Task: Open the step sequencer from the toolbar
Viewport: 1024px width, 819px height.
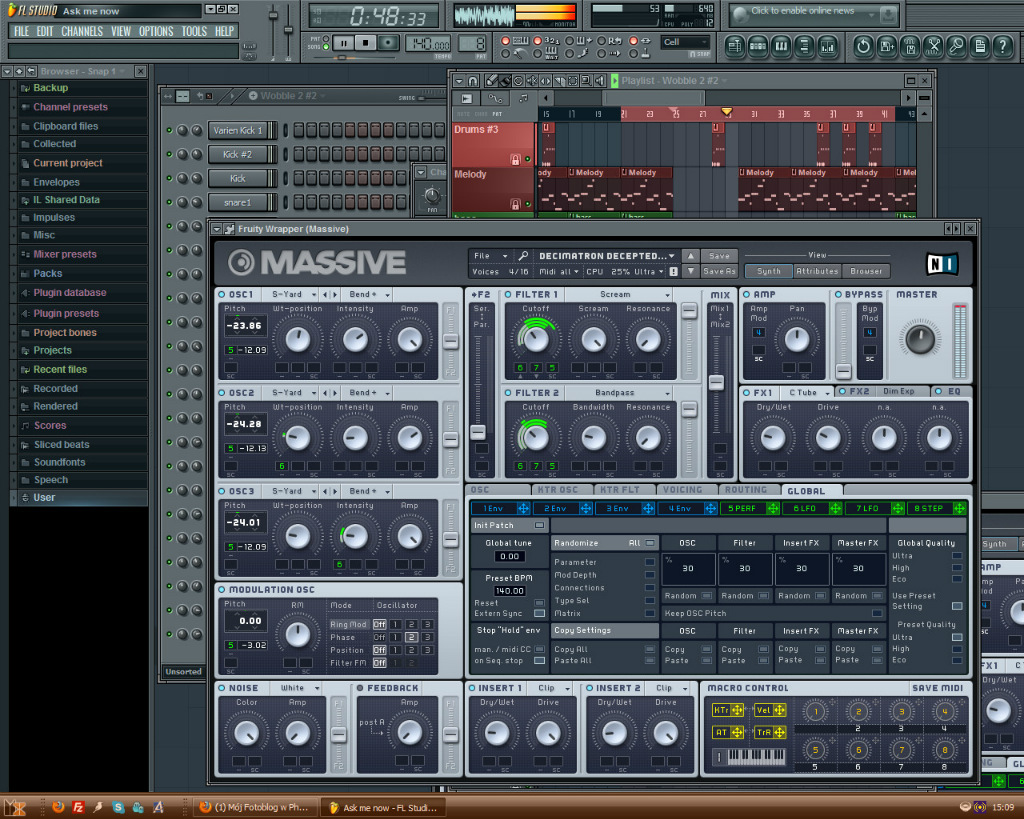Action: pyautogui.click(x=758, y=46)
